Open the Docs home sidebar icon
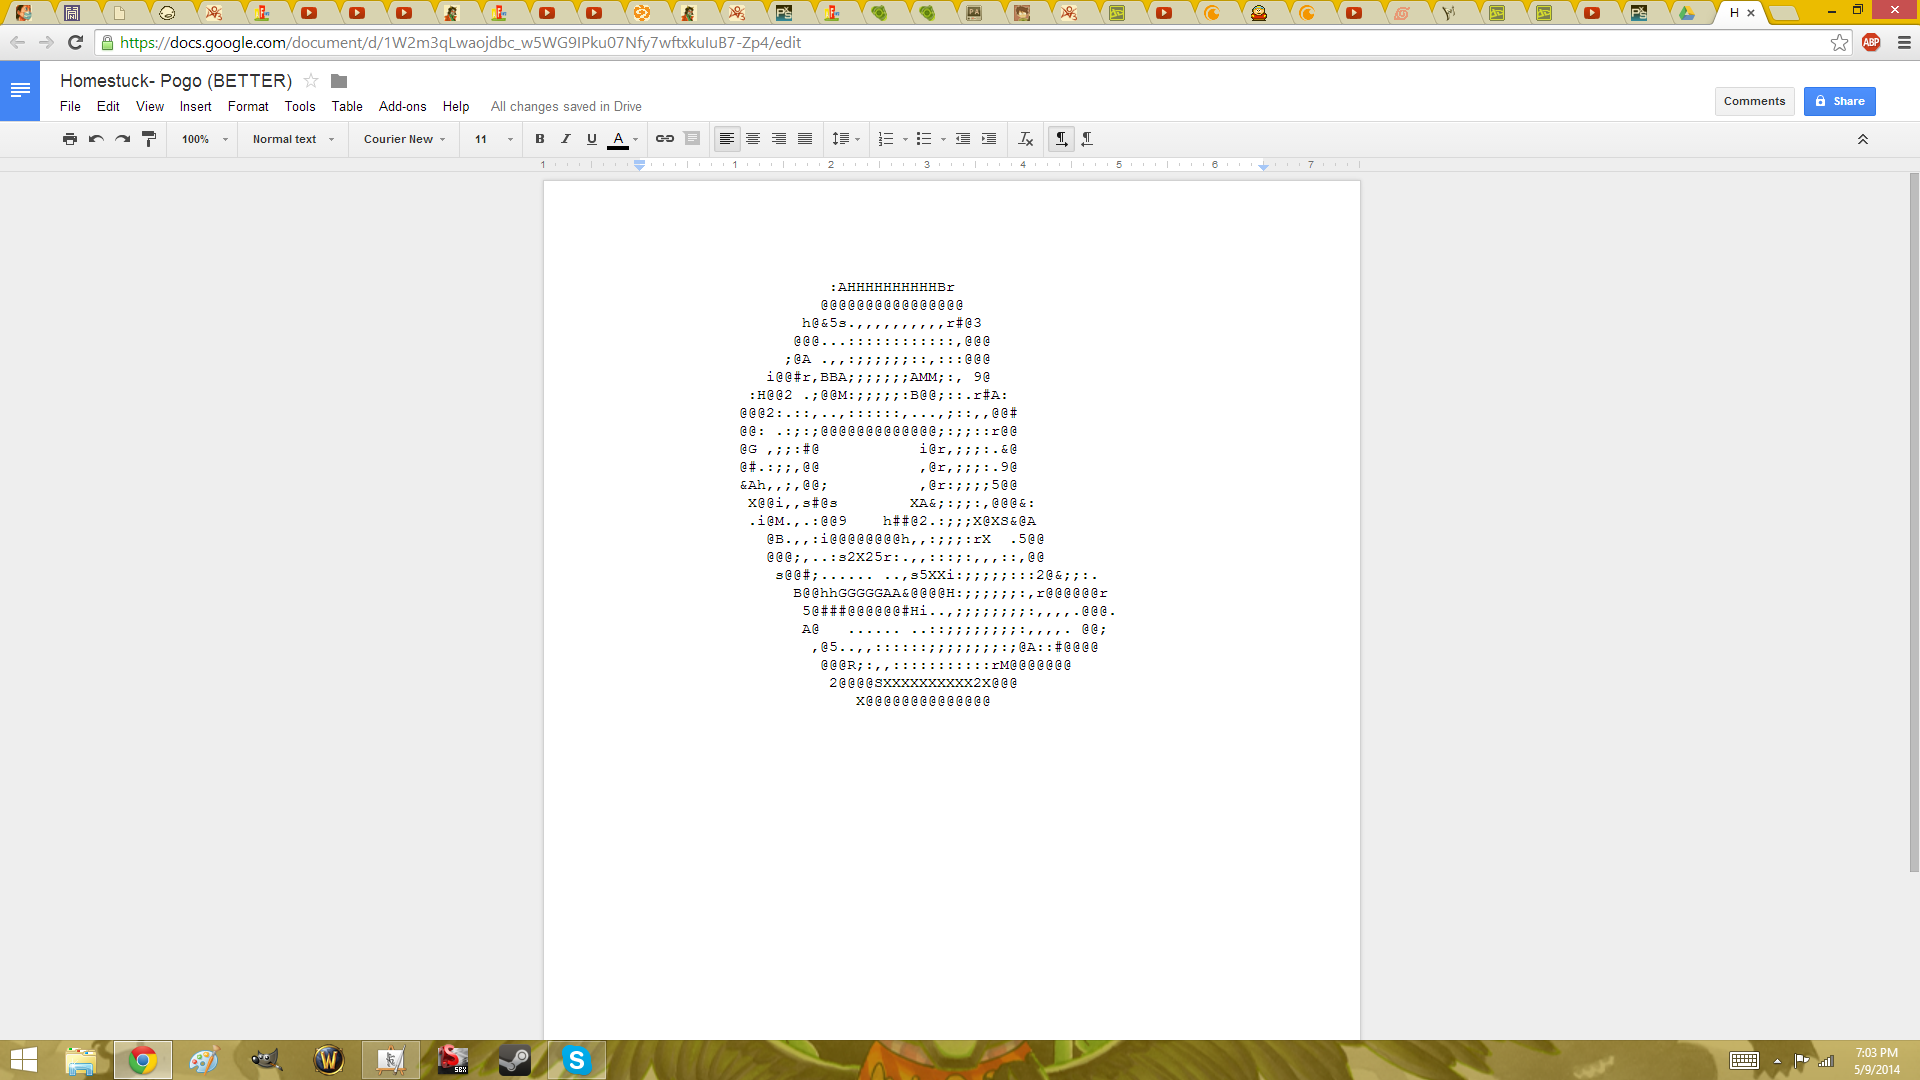The width and height of the screenshot is (1920, 1080). 20,91
